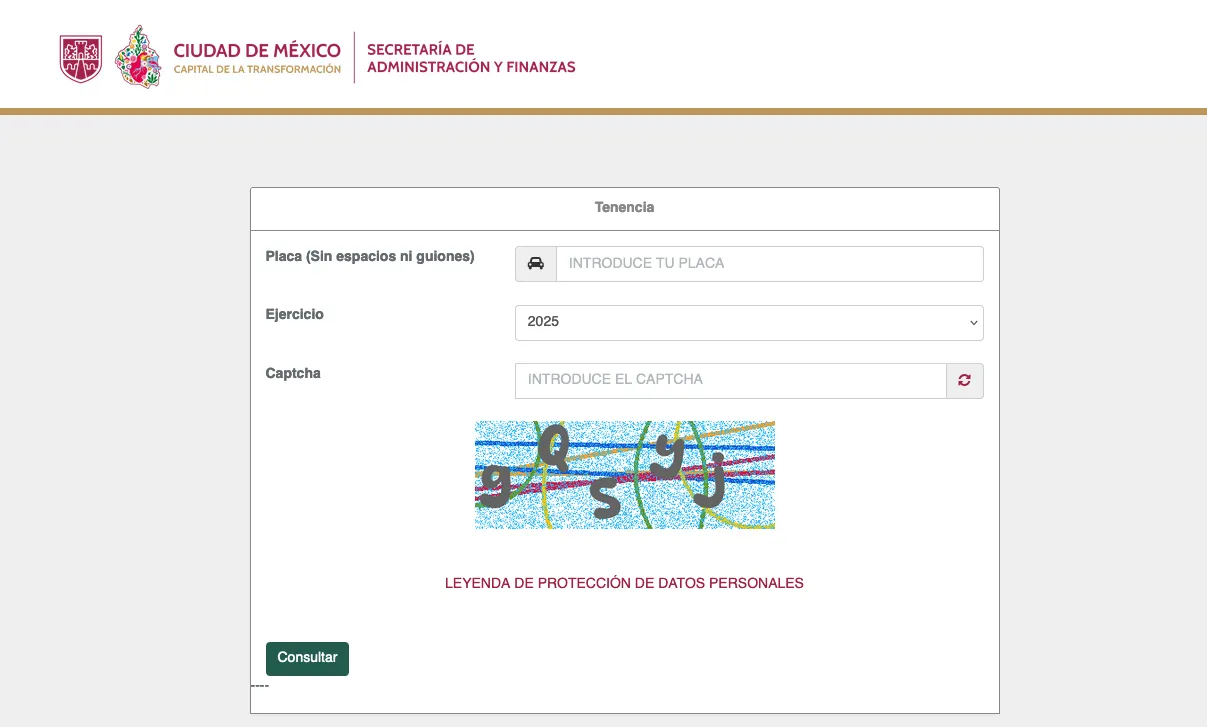Screen dimensions: 1207x727
Task: Click the CDMX coat of arms shield logo
Action: [80, 55]
